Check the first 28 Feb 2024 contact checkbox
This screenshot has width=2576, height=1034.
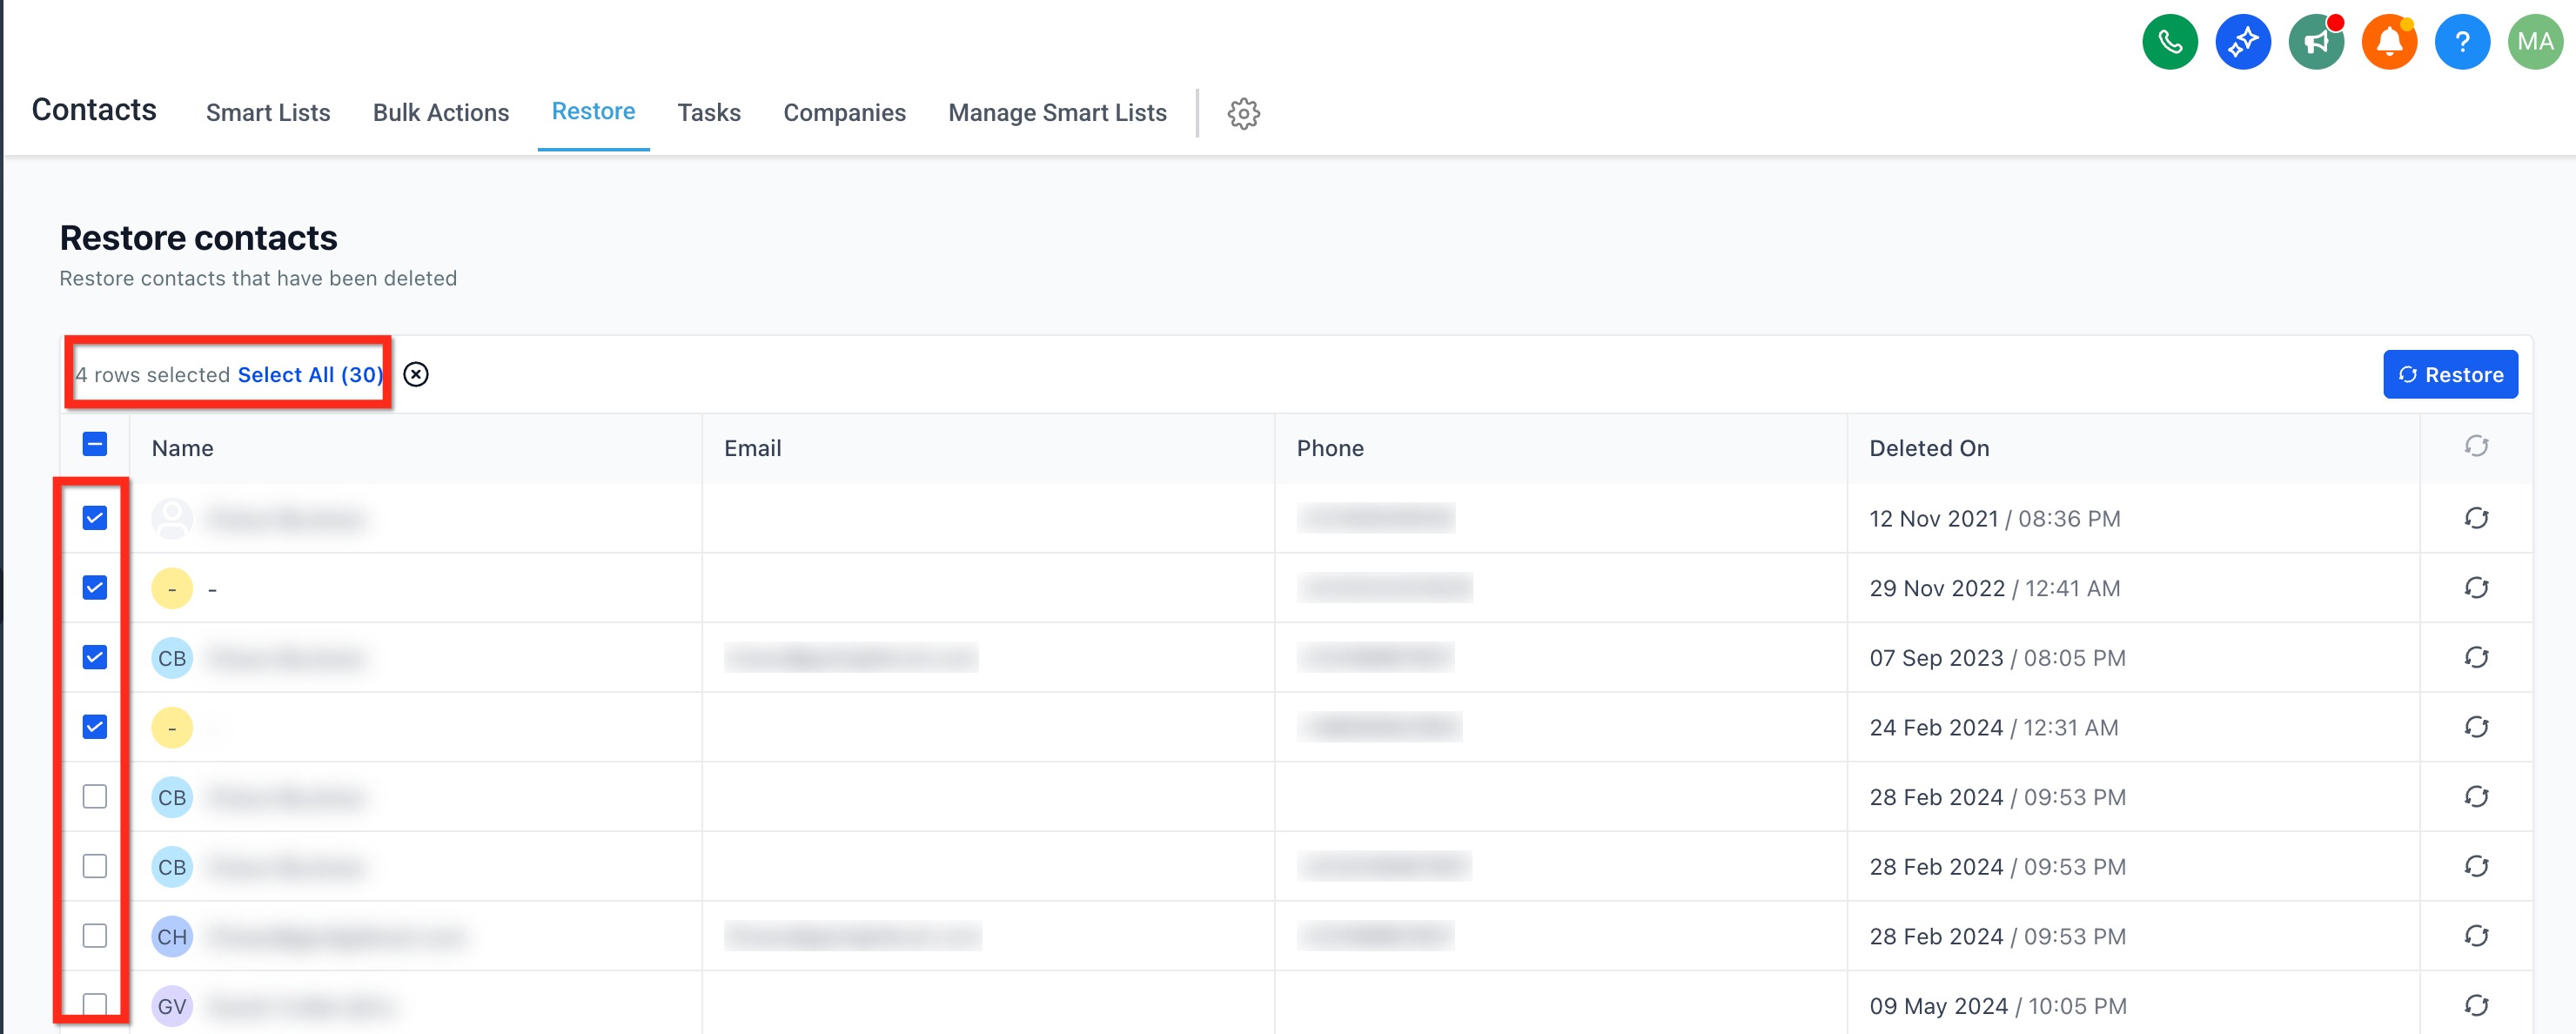95,796
